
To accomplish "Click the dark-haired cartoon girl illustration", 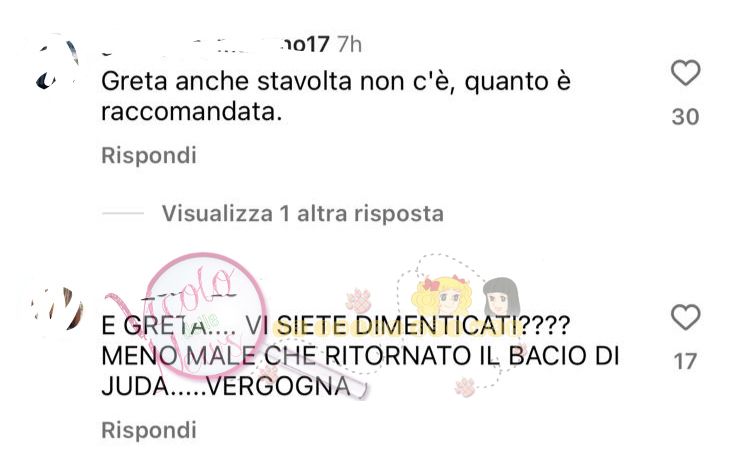I will click(502, 298).
